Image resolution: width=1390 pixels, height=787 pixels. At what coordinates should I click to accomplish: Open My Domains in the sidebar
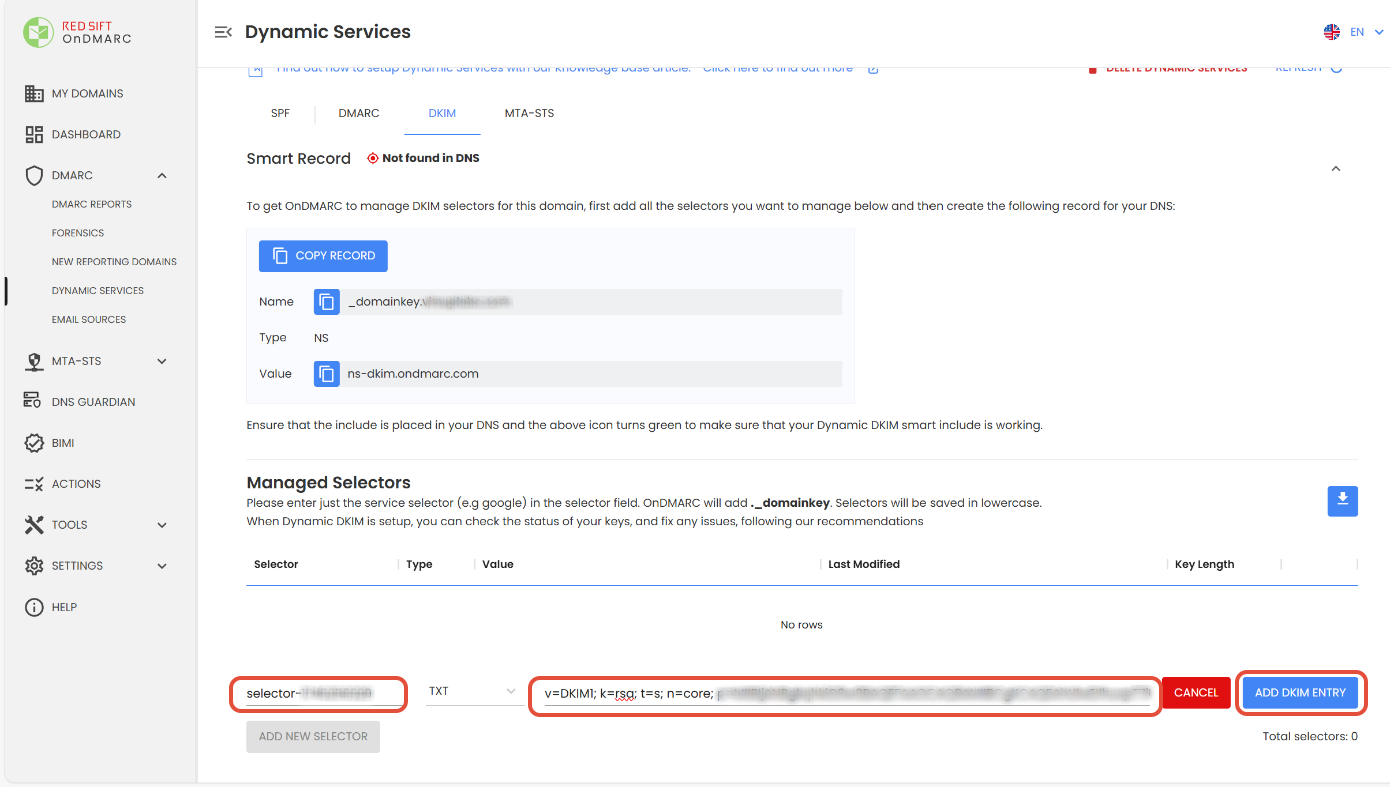tap(88, 93)
